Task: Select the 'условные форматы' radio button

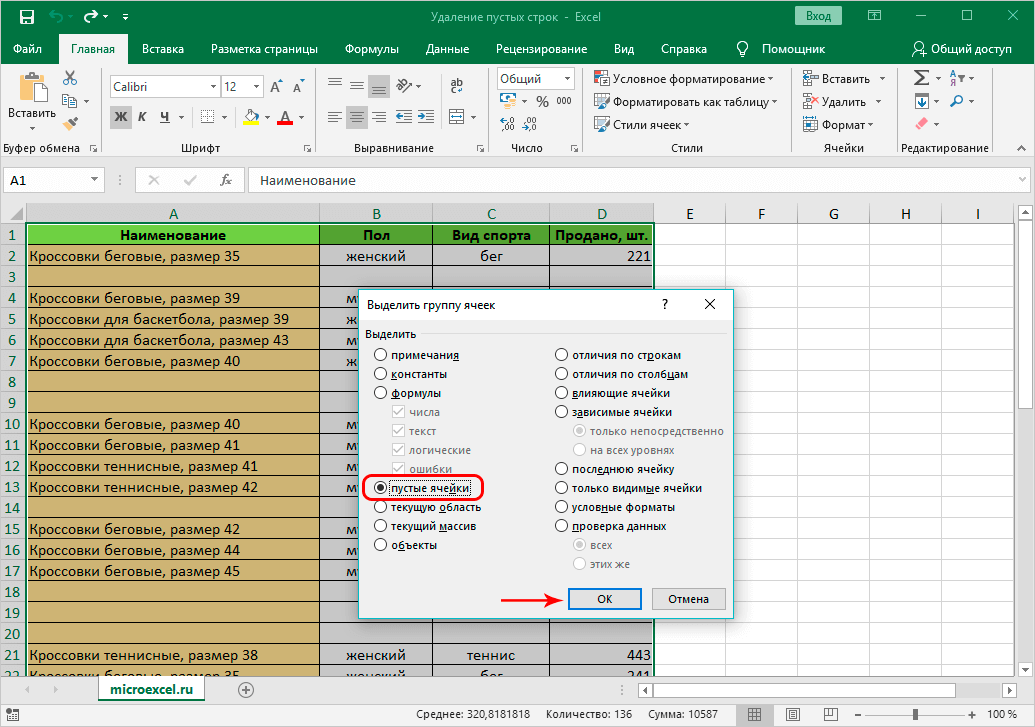Action: (x=561, y=507)
